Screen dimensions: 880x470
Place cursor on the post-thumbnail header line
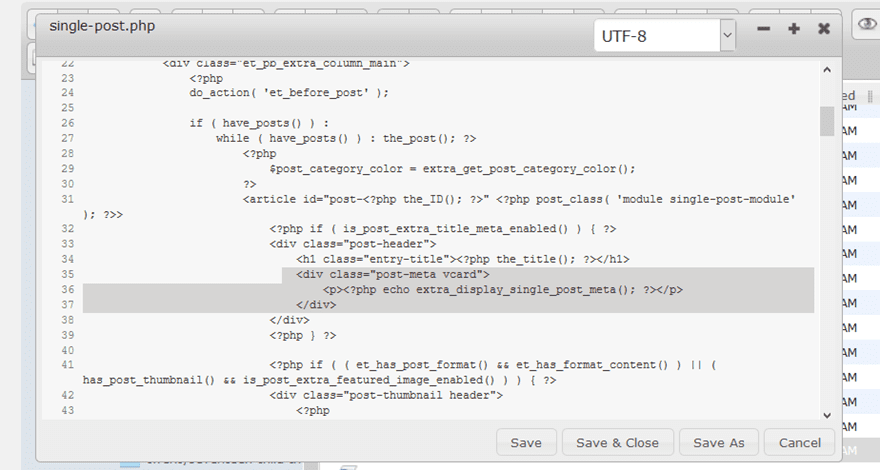385,396
